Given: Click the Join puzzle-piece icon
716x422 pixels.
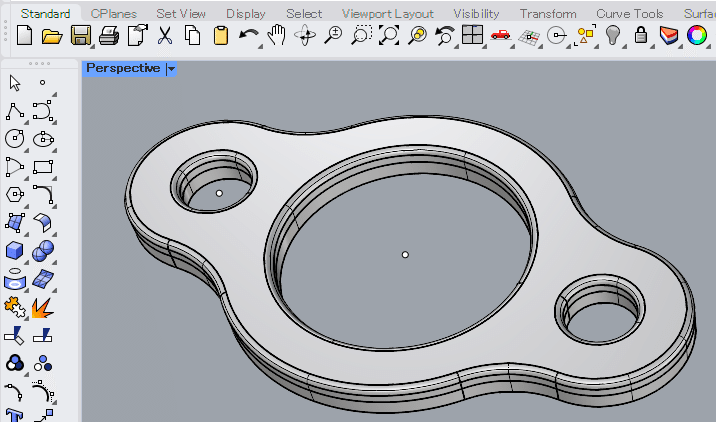Looking at the screenshot, I should click(15, 306).
